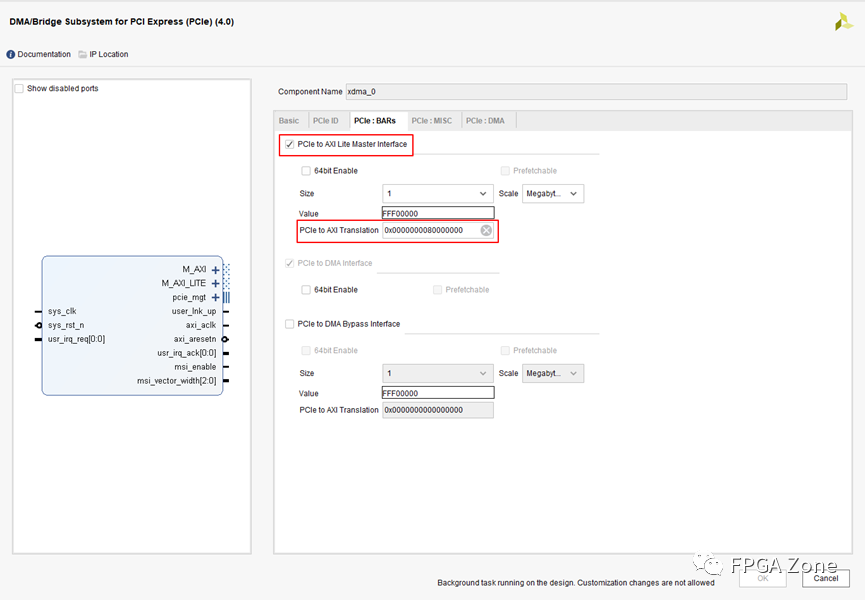Clear the PCIe to AXI Translation field
Viewport: 865px width, 600px height.
[x=486, y=231]
